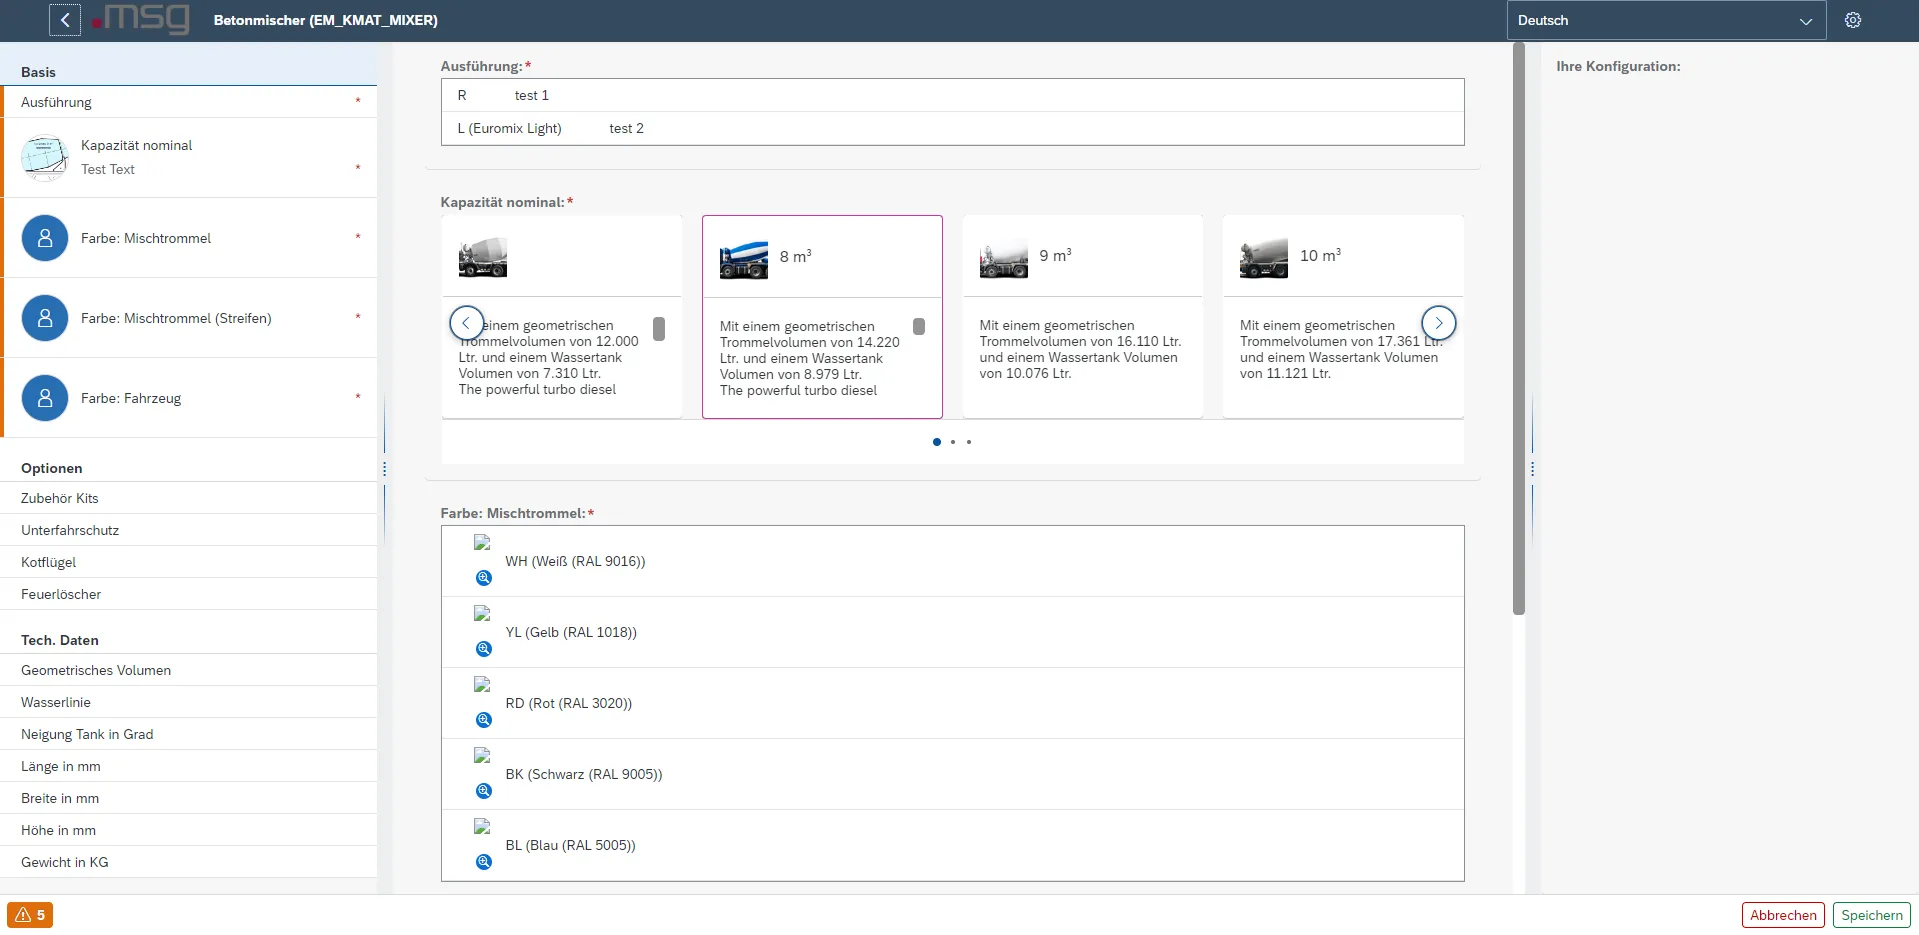Click magnifier icon for YL Gelb
This screenshot has height=935, width=1919.
pyautogui.click(x=484, y=649)
